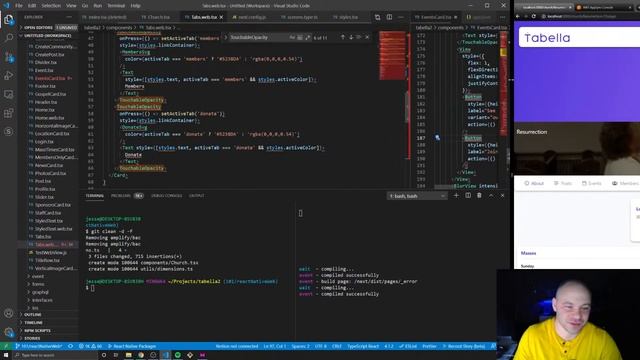Open the Help menu

point(136,6)
